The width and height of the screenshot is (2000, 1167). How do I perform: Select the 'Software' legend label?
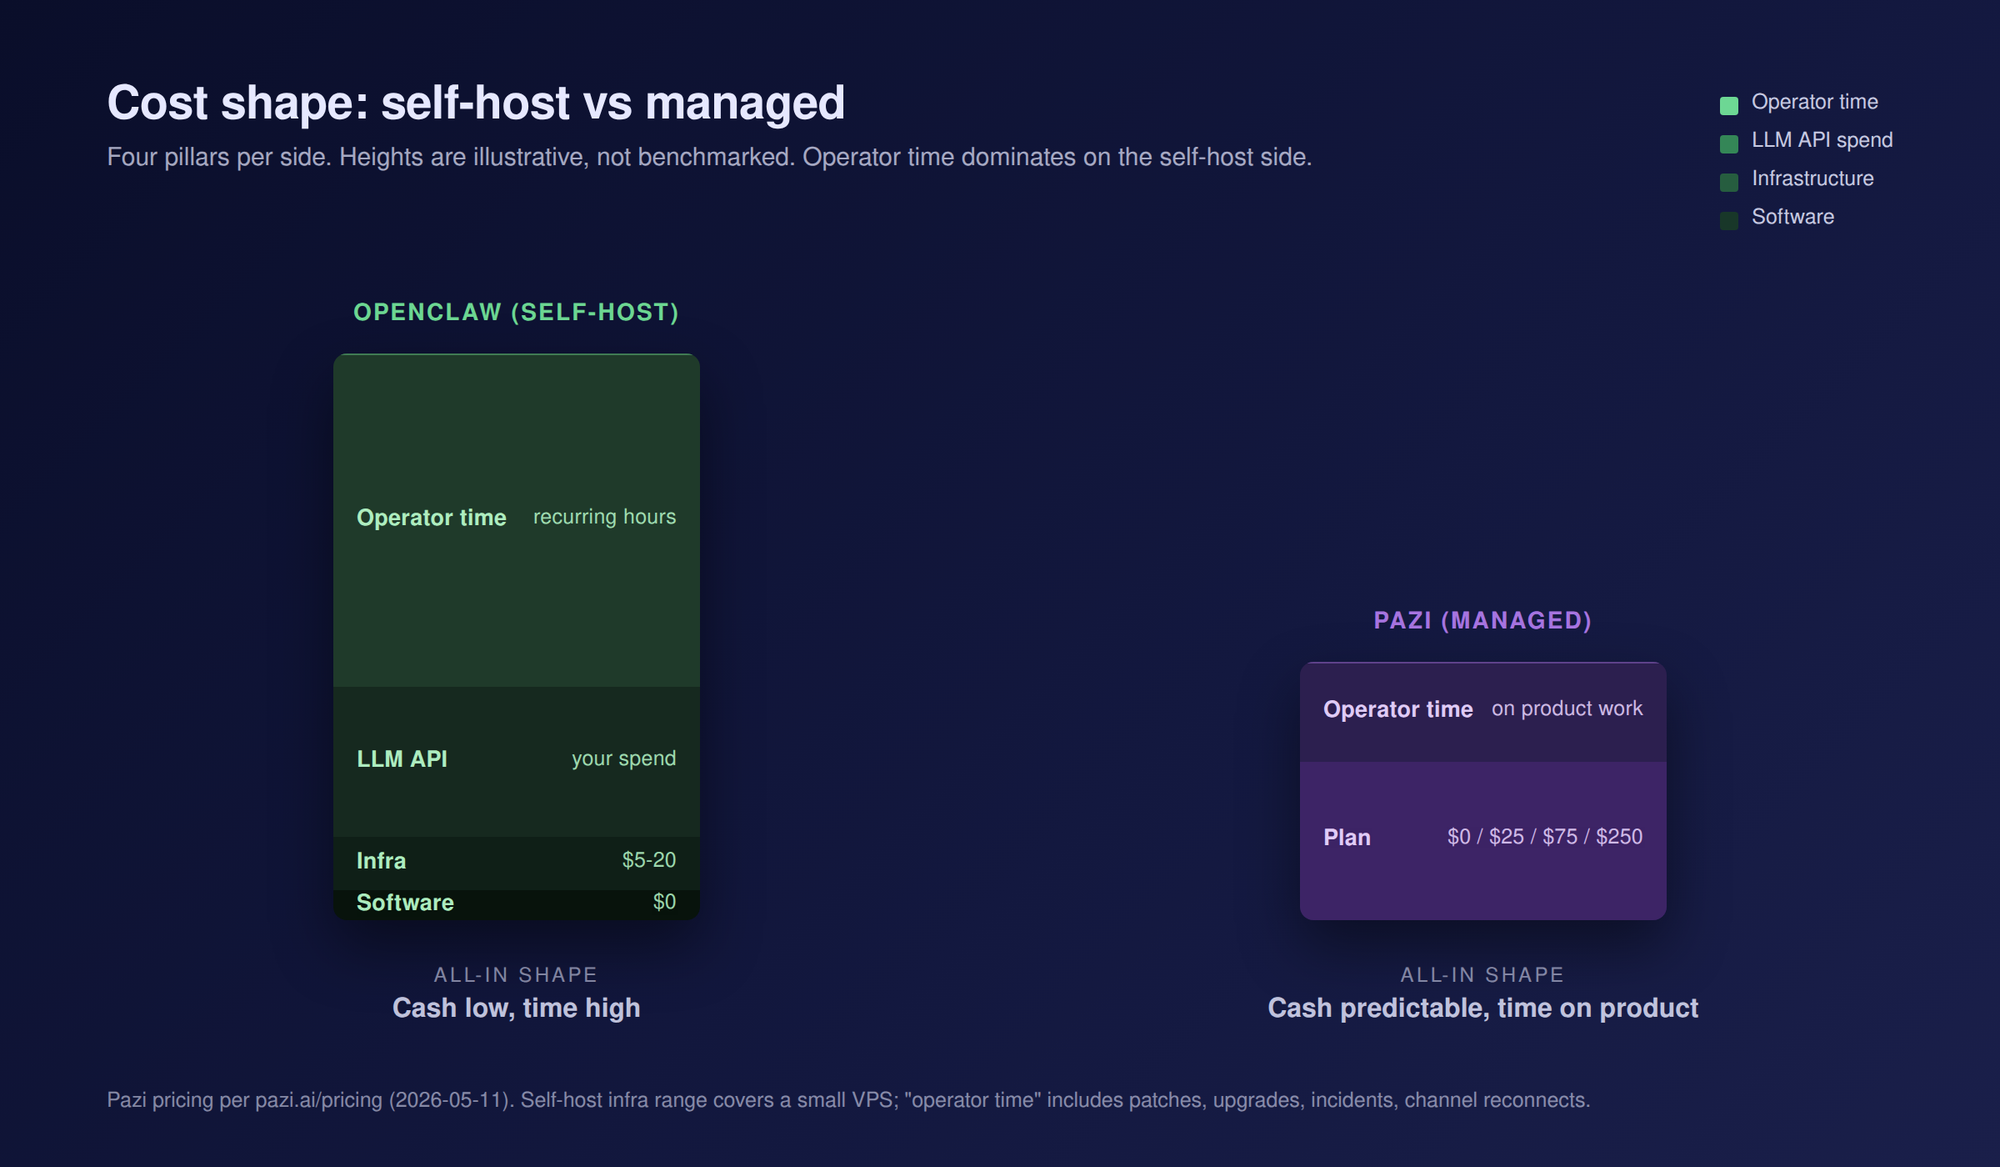pyautogui.click(x=1792, y=217)
